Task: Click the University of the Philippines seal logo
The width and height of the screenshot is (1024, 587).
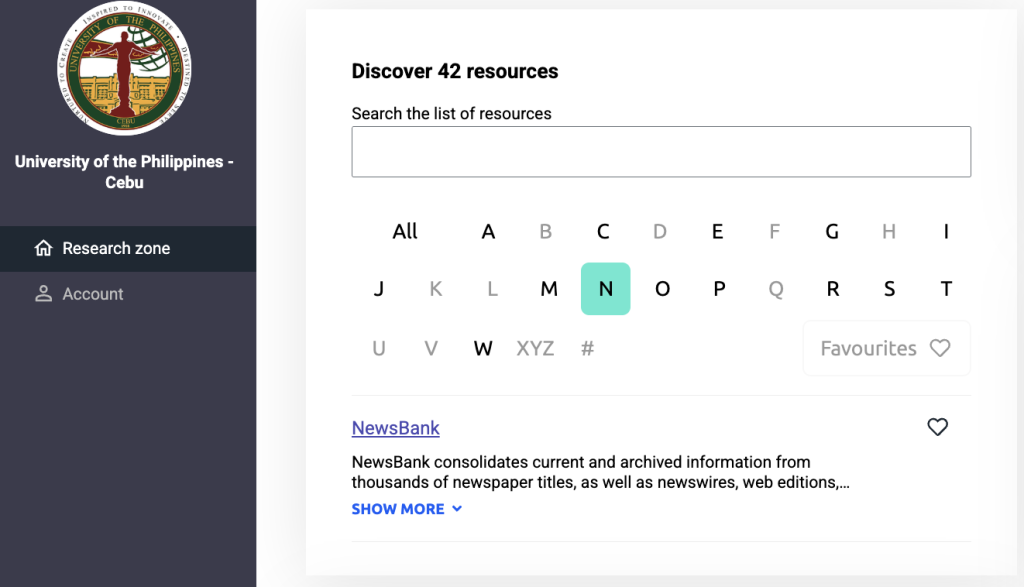Action: pos(125,68)
